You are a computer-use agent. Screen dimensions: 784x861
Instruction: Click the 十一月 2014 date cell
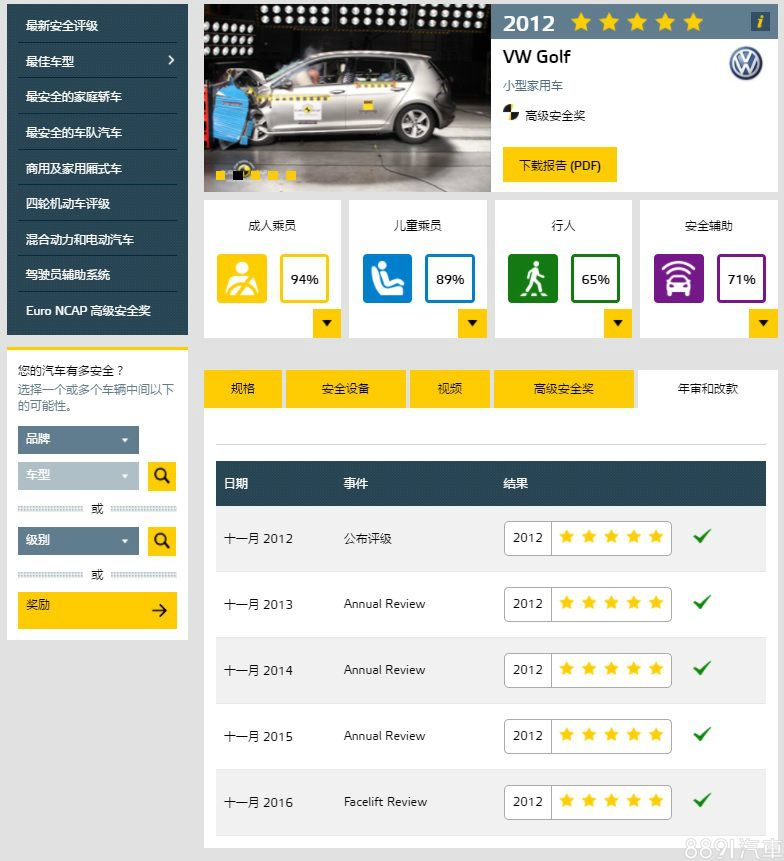pyautogui.click(x=259, y=670)
